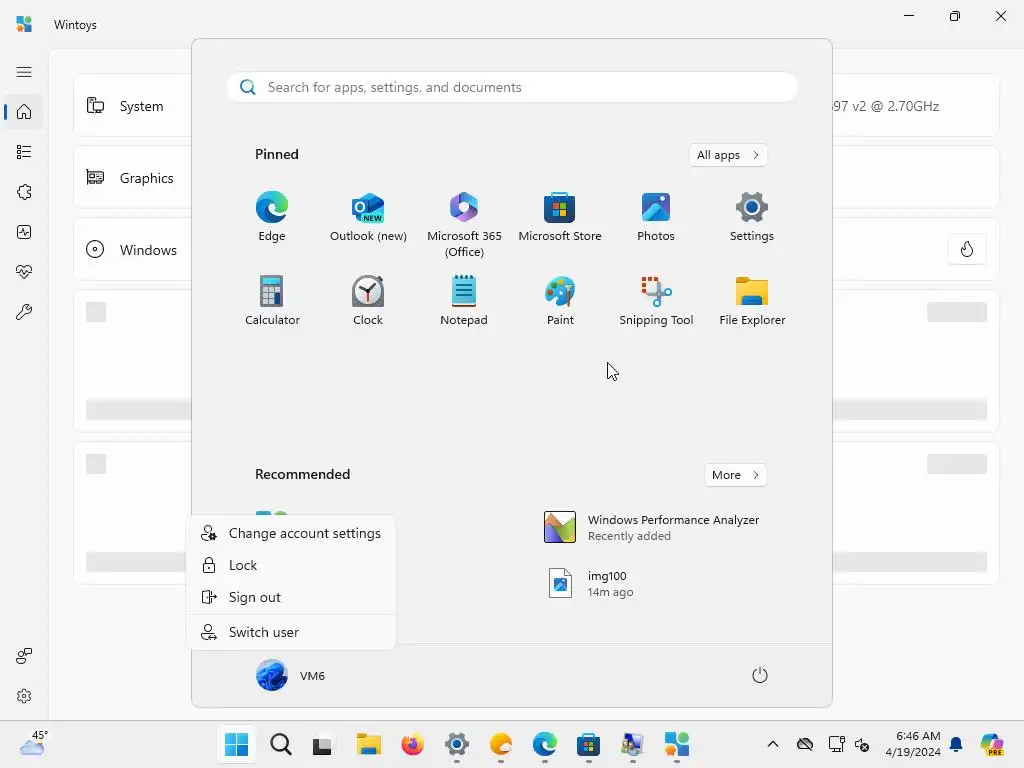Image resolution: width=1024 pixels, height=768 pixels.
Task: Open Wintoys Services puzzle sidebar icon
Action: 24,192
